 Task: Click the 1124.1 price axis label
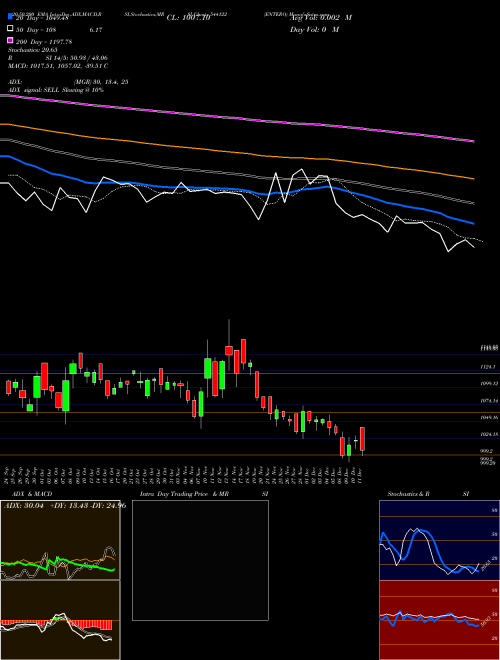pos(487,367)
